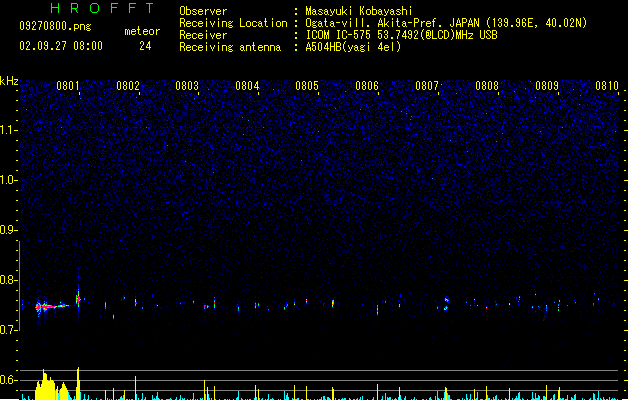Select the filename 09270800.png

[55, 26]
